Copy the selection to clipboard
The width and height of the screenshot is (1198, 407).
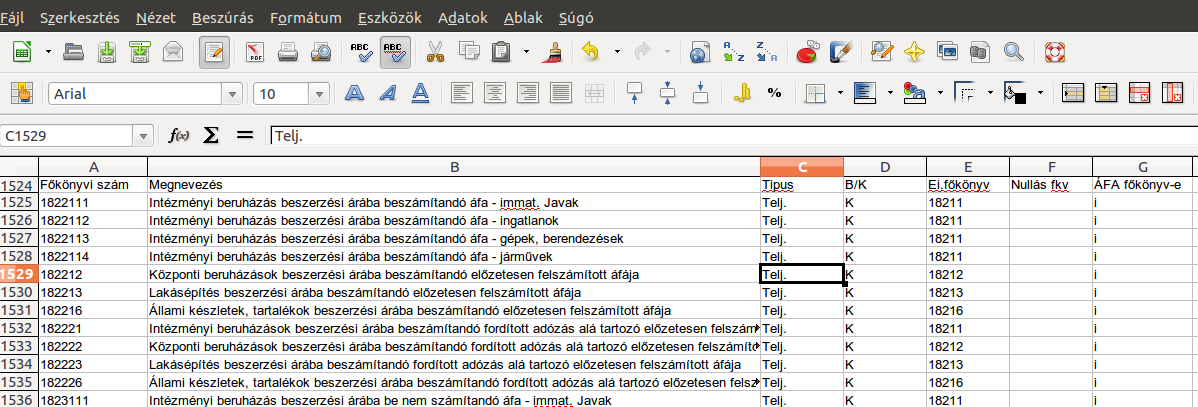pos(468,52)
